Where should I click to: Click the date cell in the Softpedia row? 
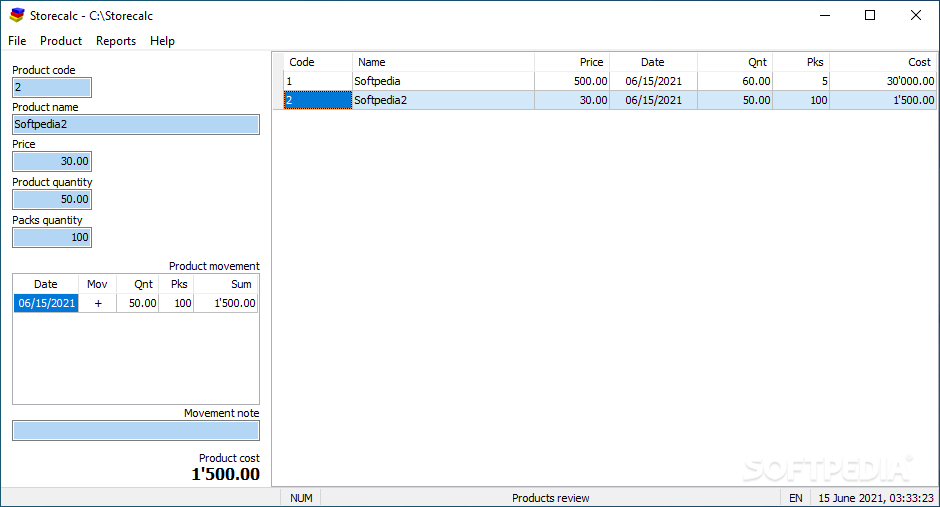(653, 82)
